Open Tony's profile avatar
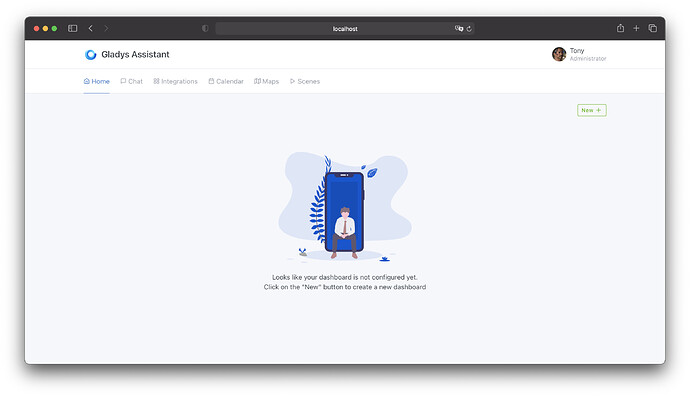 (559, 54)
